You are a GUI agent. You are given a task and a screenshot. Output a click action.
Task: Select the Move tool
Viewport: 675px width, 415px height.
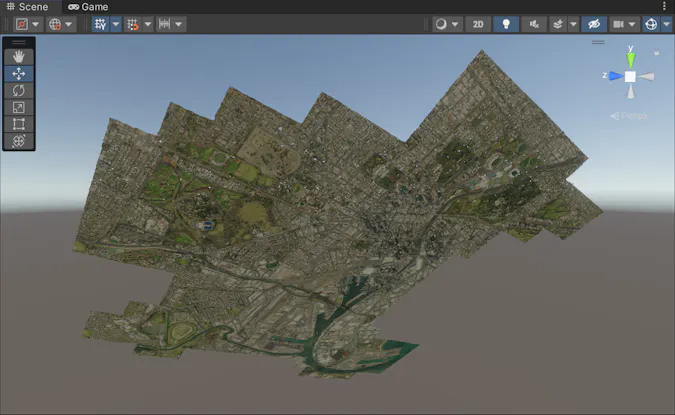[19, 74]
